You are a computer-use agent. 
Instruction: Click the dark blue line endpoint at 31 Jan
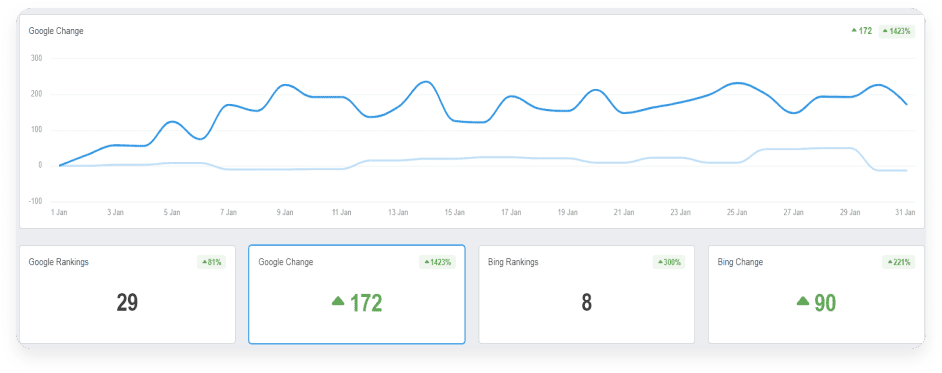pyautogui.click(x=907, y=105)
